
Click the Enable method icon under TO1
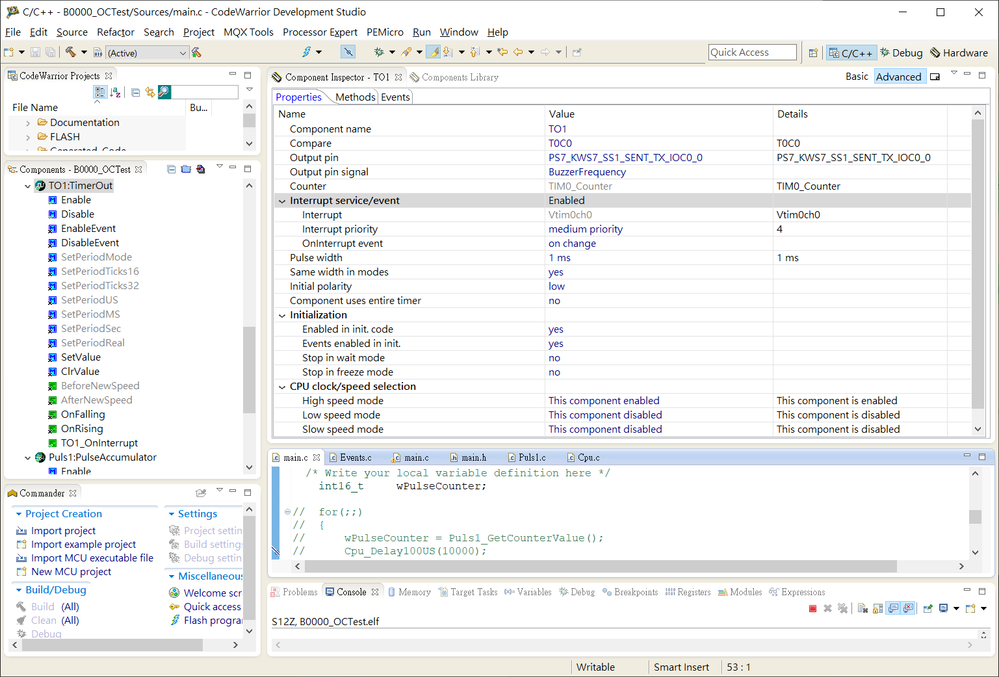[52, 200]
